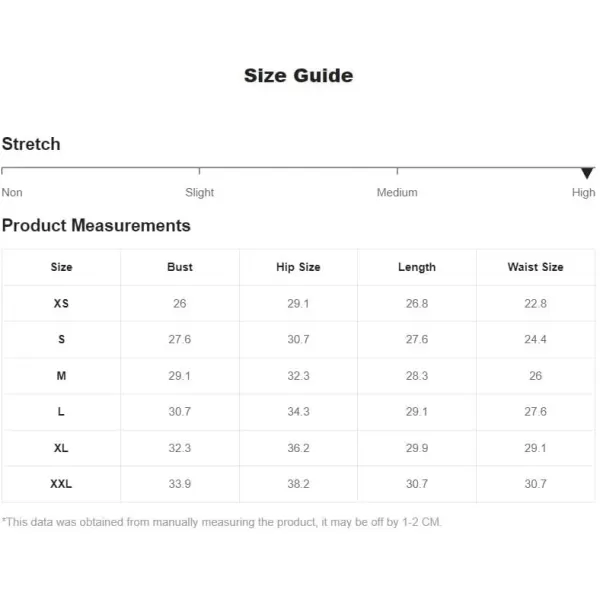The image size is (600, 600).
Task: Click the Length column header
Action: click(417, 267)
